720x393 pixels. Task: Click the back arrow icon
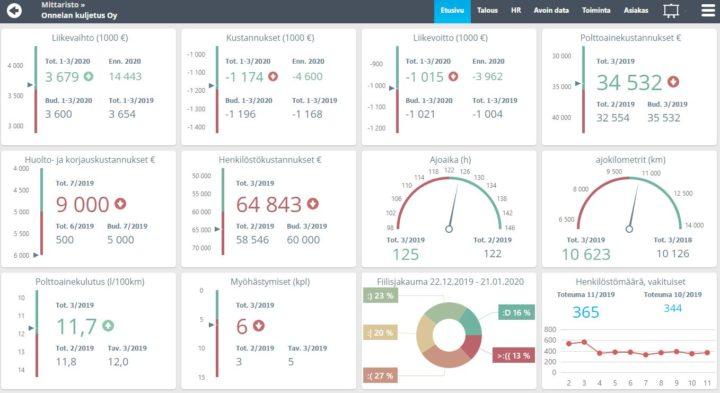coord(14,10)
